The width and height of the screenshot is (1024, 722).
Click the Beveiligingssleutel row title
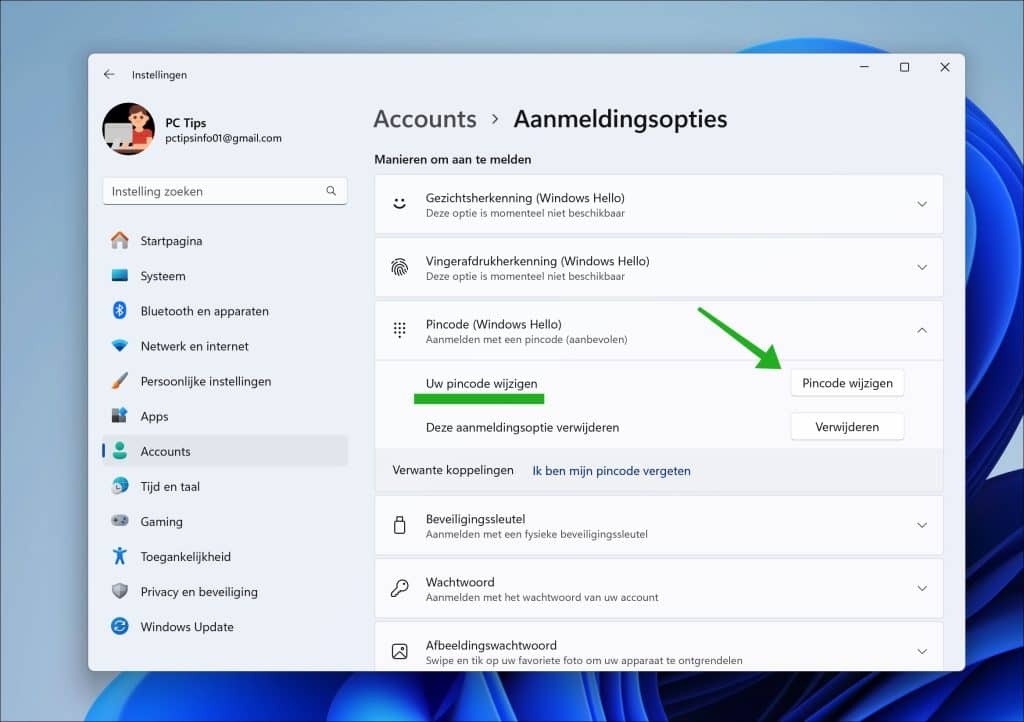(x=475, y=519)
